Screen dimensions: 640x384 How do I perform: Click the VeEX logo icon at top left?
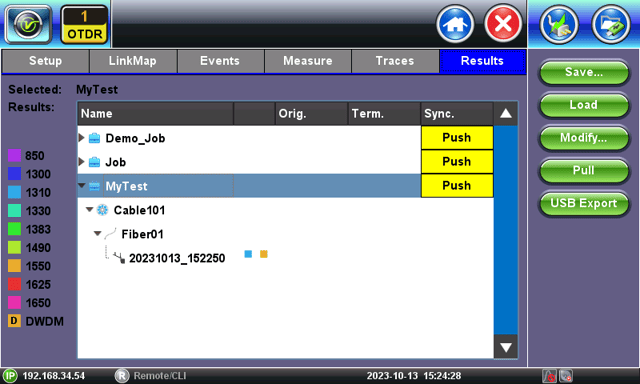pyautogui.click(x=28, y=24)
